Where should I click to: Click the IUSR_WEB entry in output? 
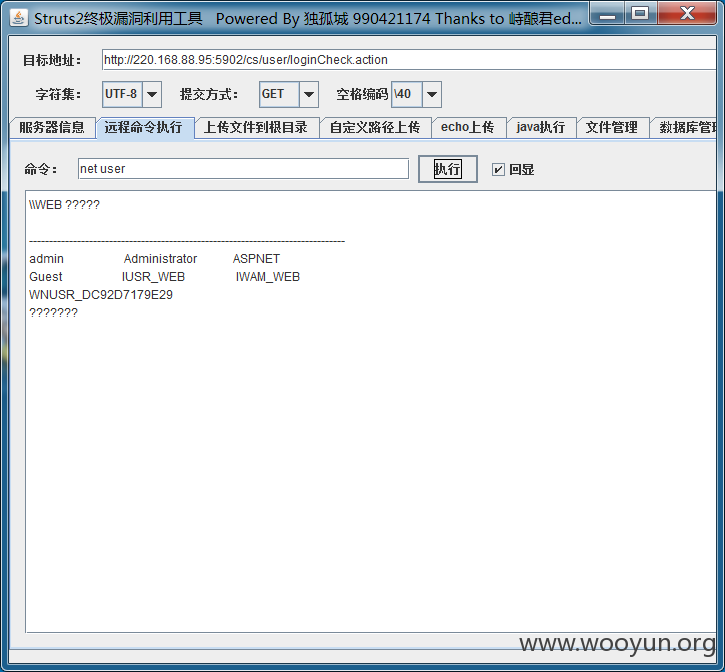click(x=154, y=277)
